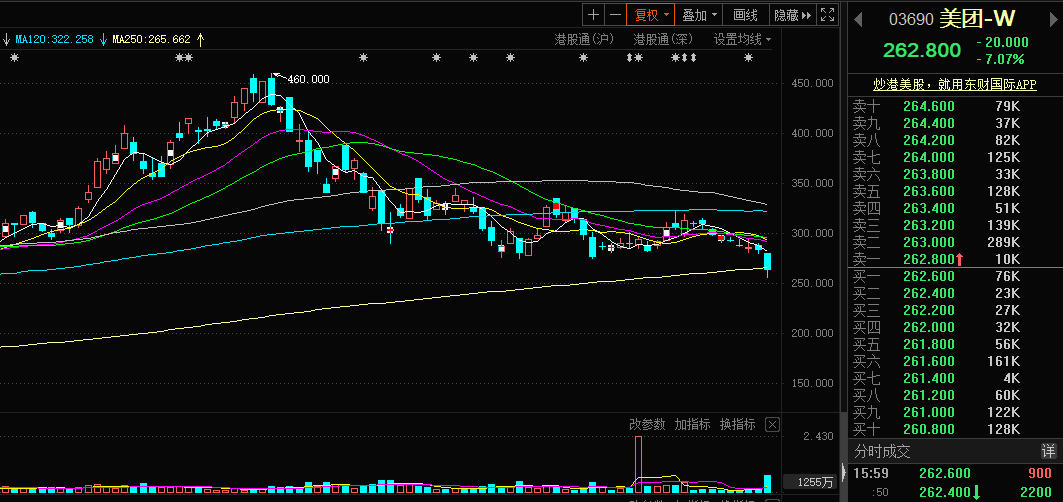Viewport: 1063px width, 502px height.
Task: Hide side panel with 隐藏 button
Action: coord(791,15)
